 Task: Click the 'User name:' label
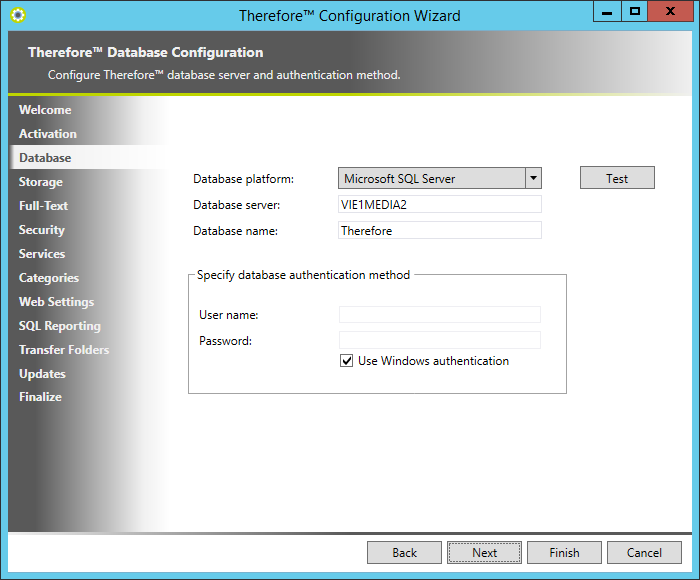tap(229, 315)
